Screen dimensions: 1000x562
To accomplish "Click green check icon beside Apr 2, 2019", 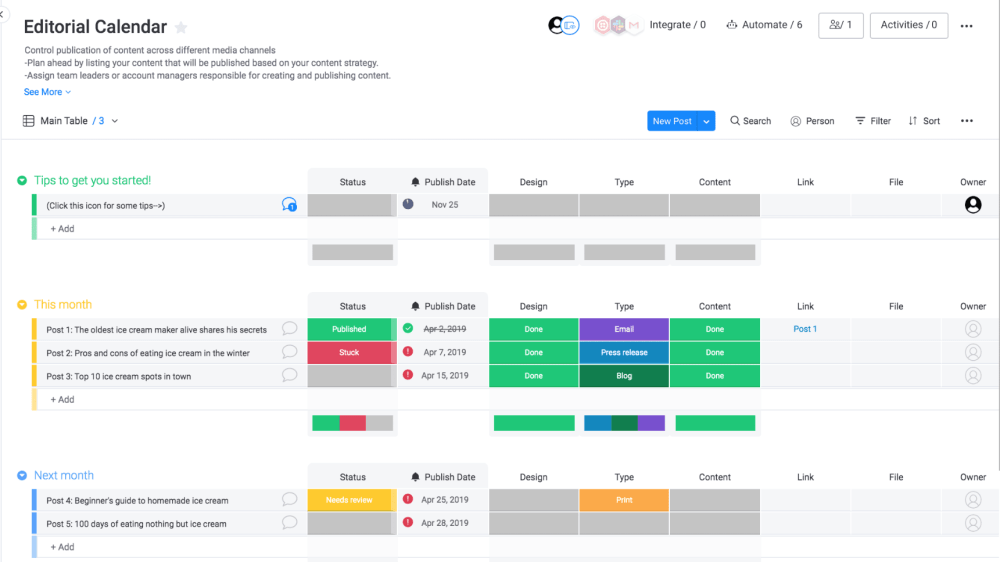I will click(x=408, y=329).
